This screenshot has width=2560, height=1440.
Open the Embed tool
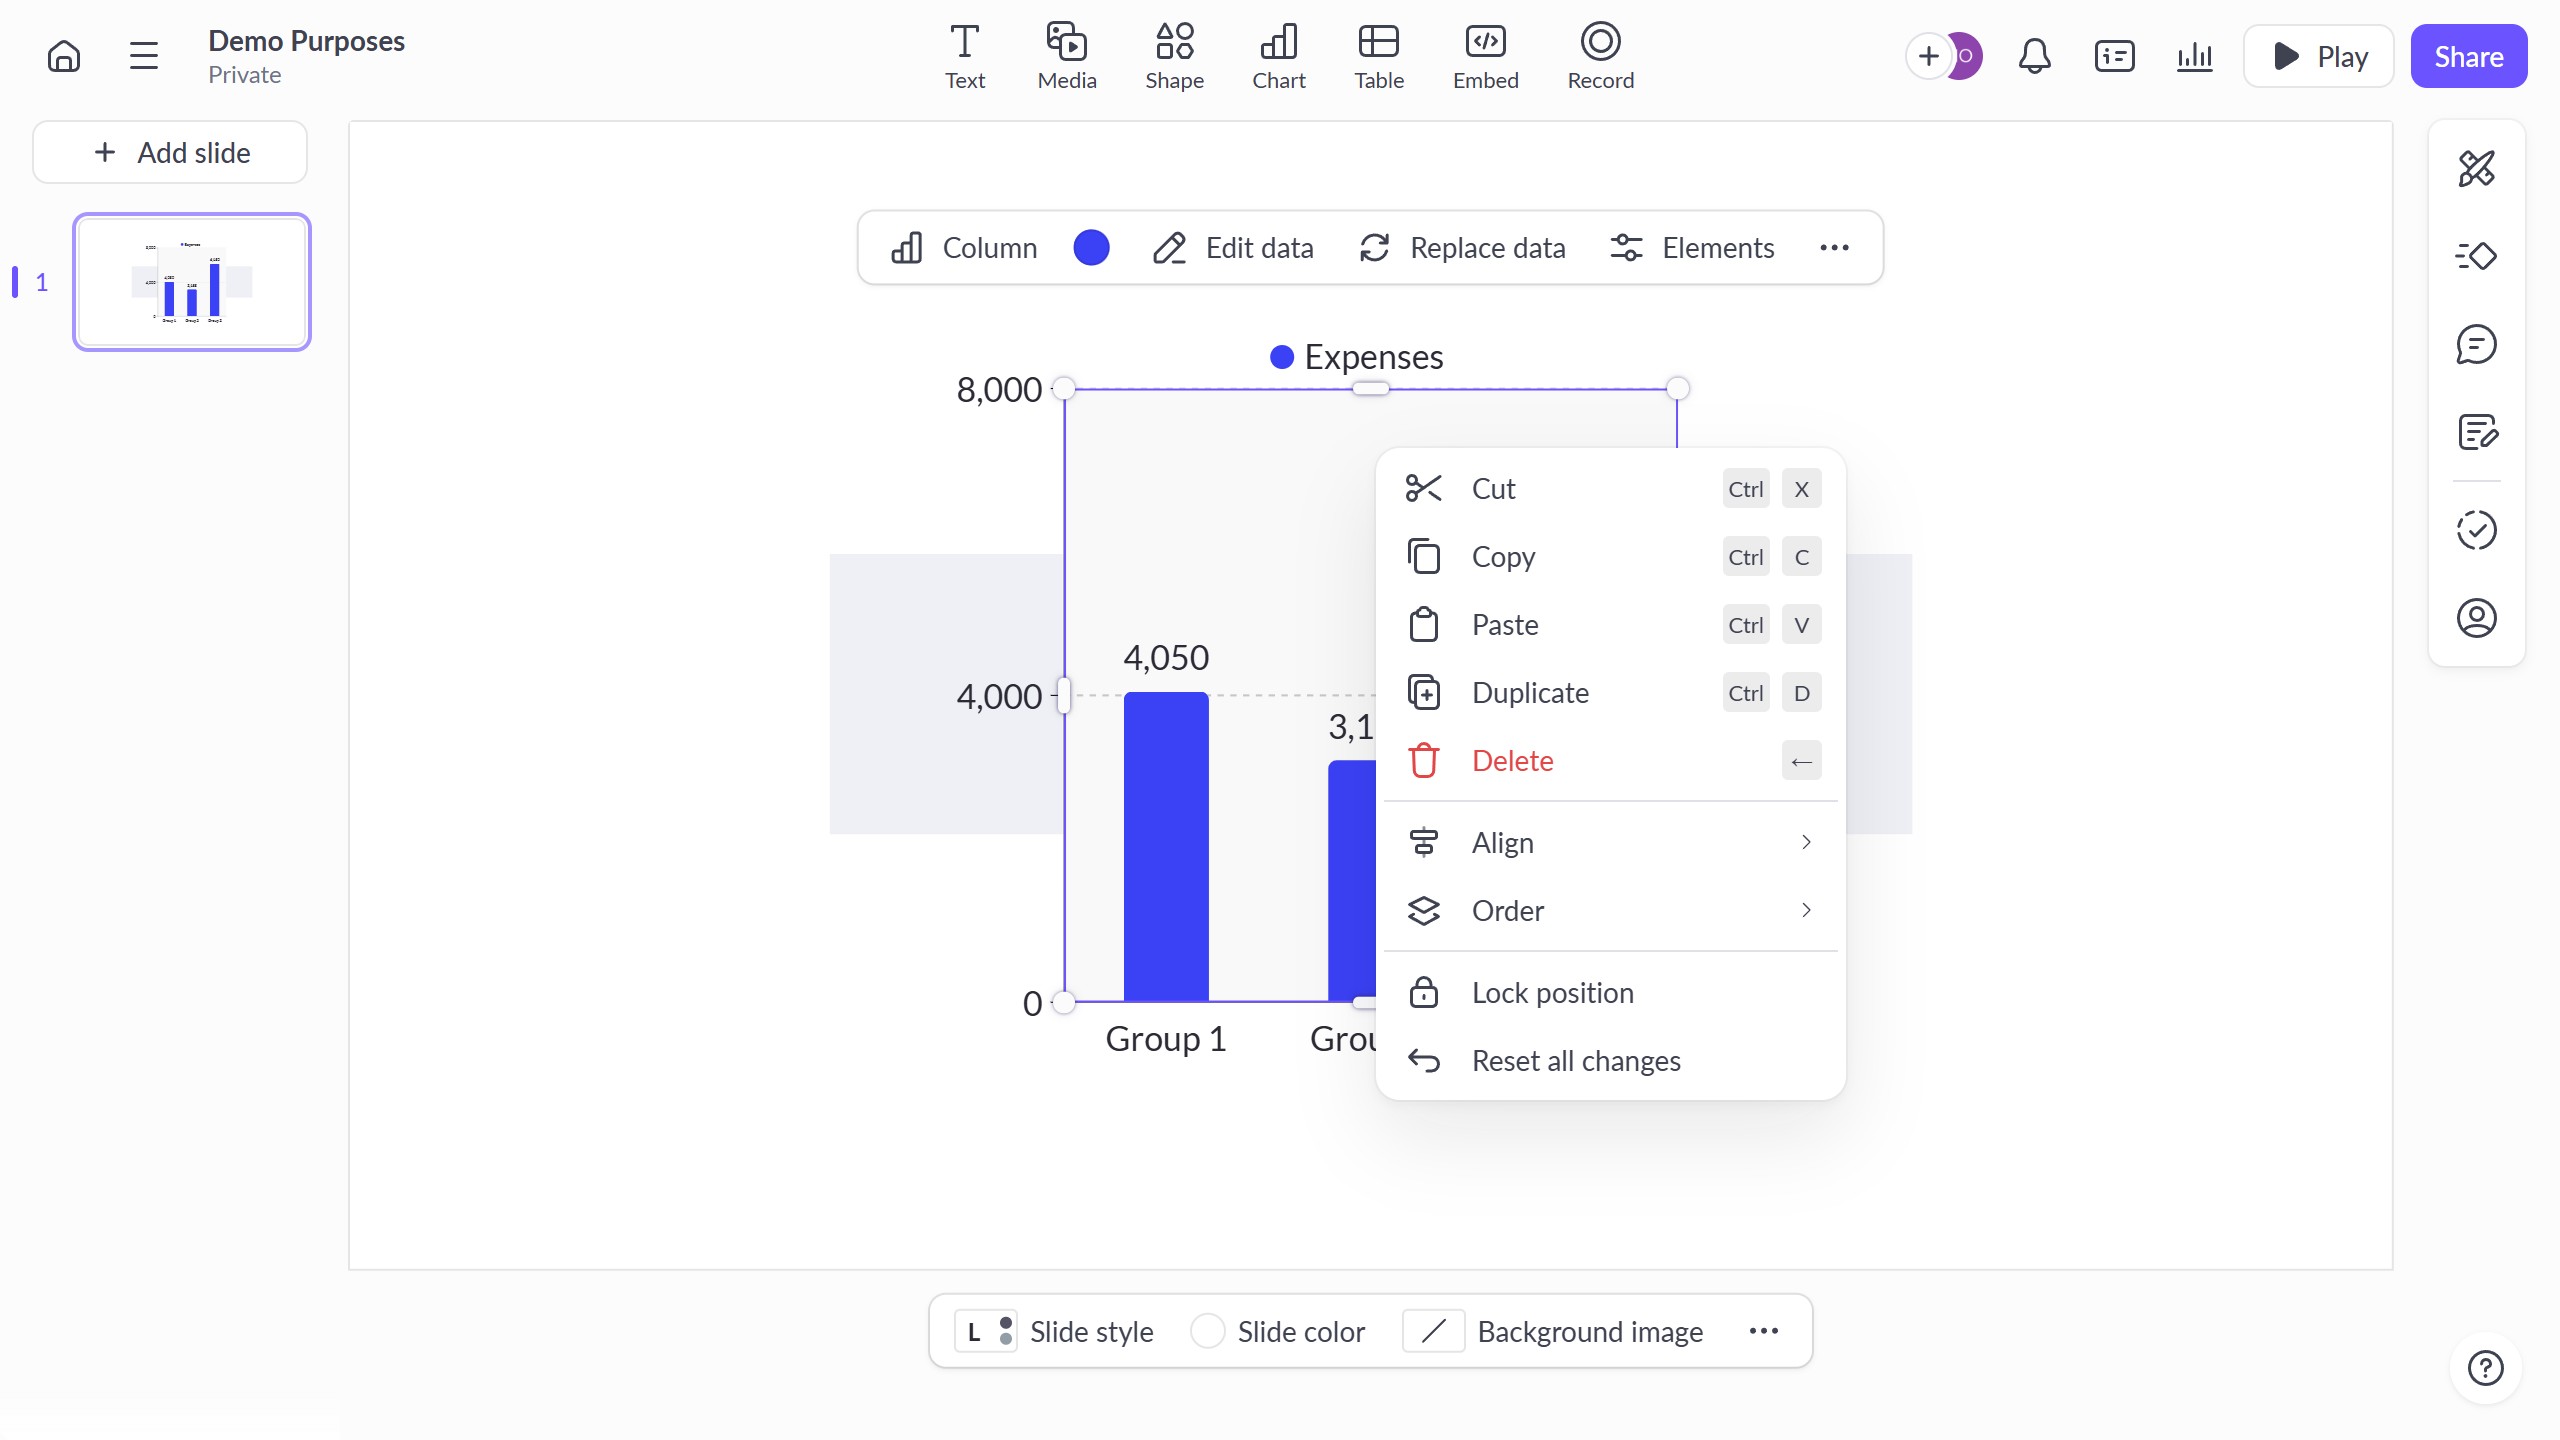tap(1485, 56)
